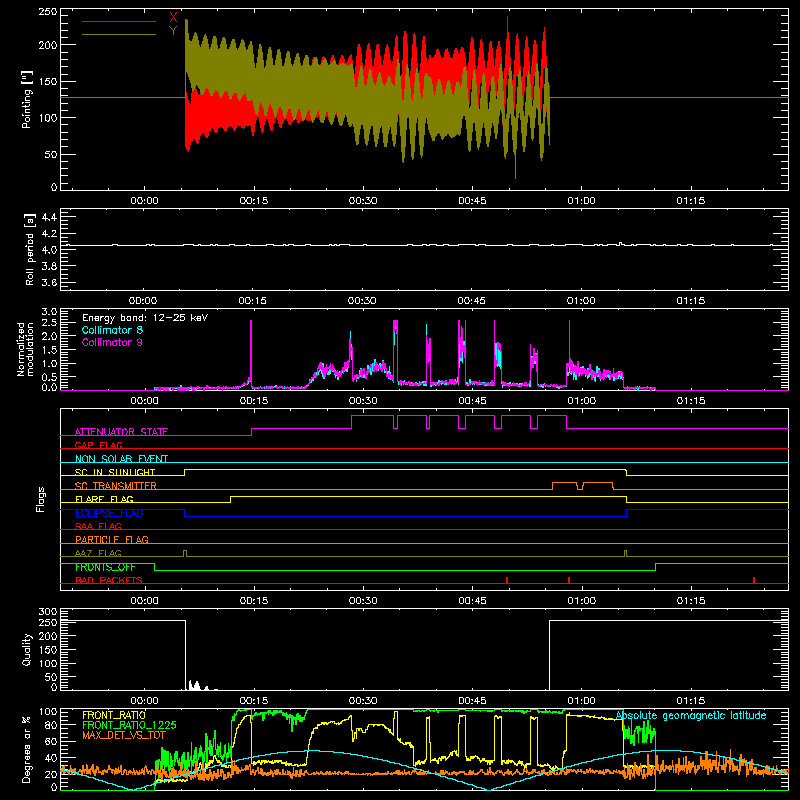Image resolution: width=800 pixels, height=800 pixels.
Task: Click the Pointing axis title
Action: tap(27, 99)
